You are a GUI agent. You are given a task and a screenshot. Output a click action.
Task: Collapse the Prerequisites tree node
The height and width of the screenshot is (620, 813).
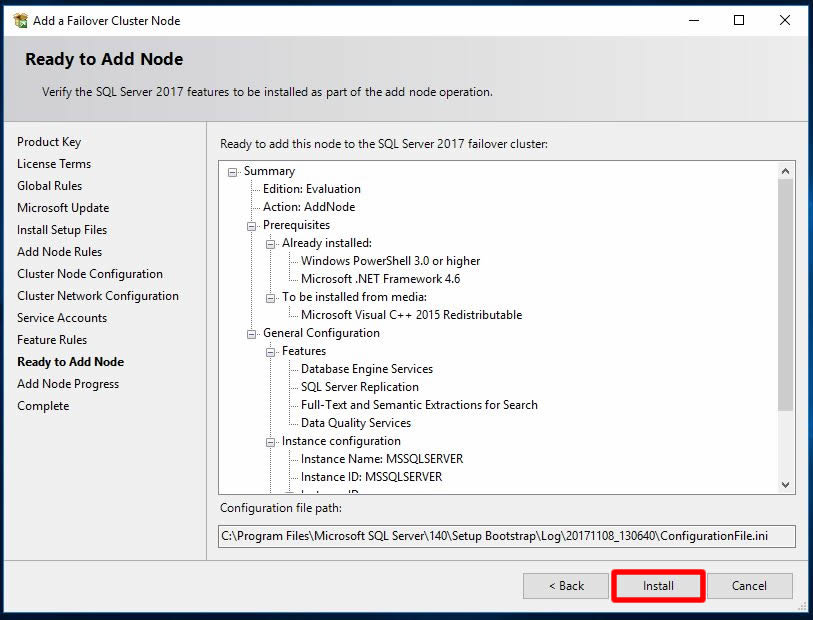click(252, 226)
